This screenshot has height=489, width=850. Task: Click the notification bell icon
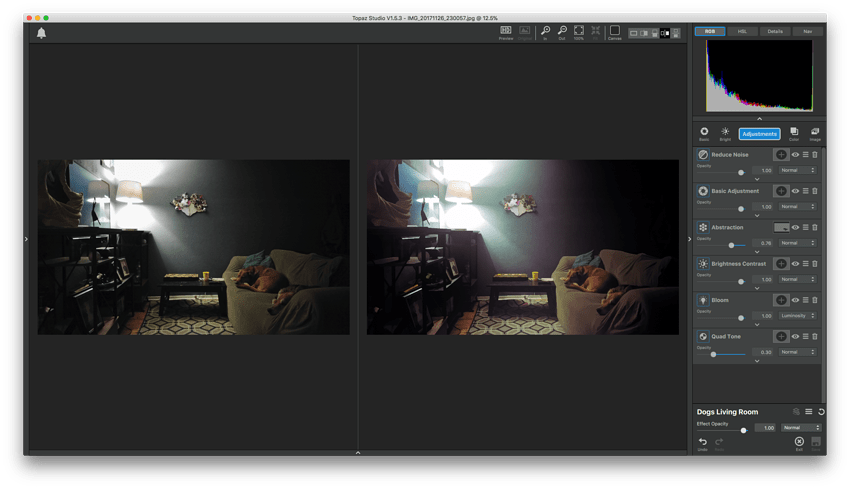click(42, 33)
